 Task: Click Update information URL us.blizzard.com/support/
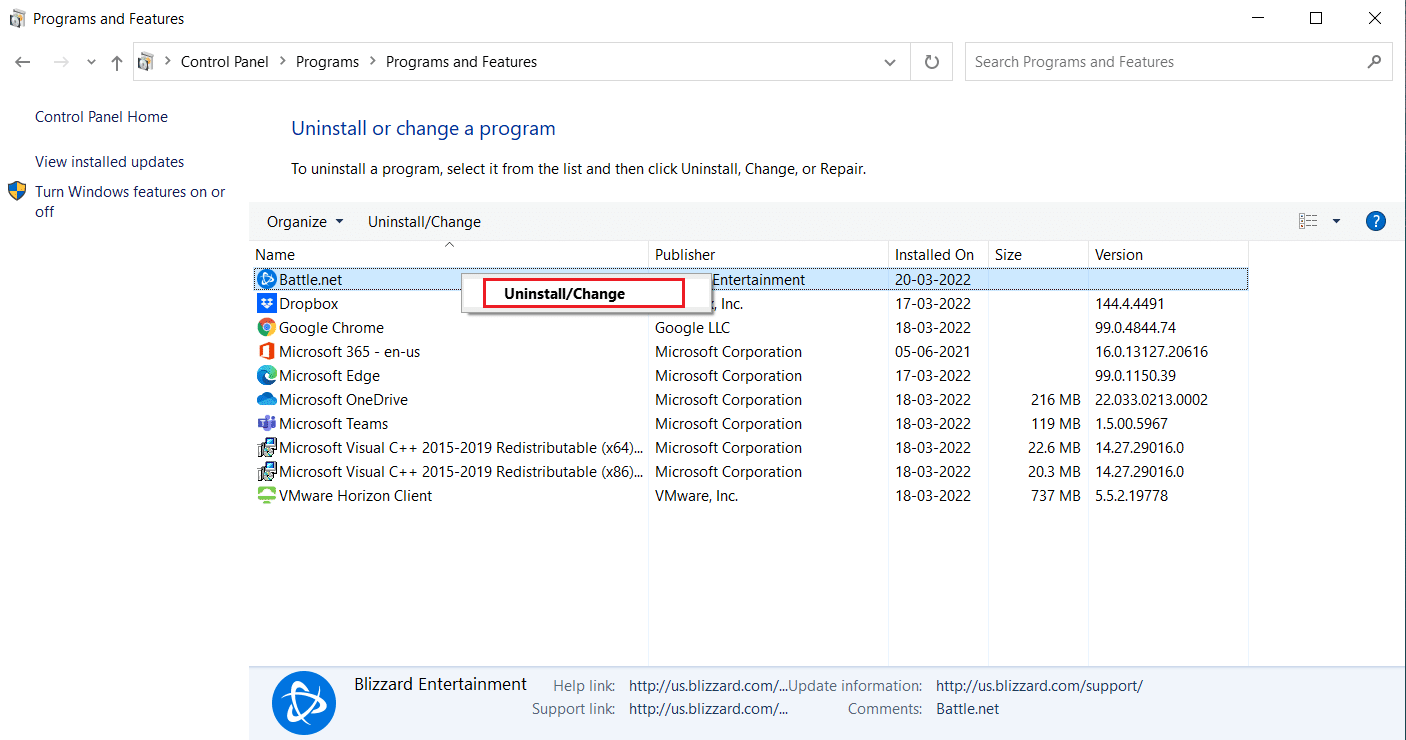(1039, 686)
